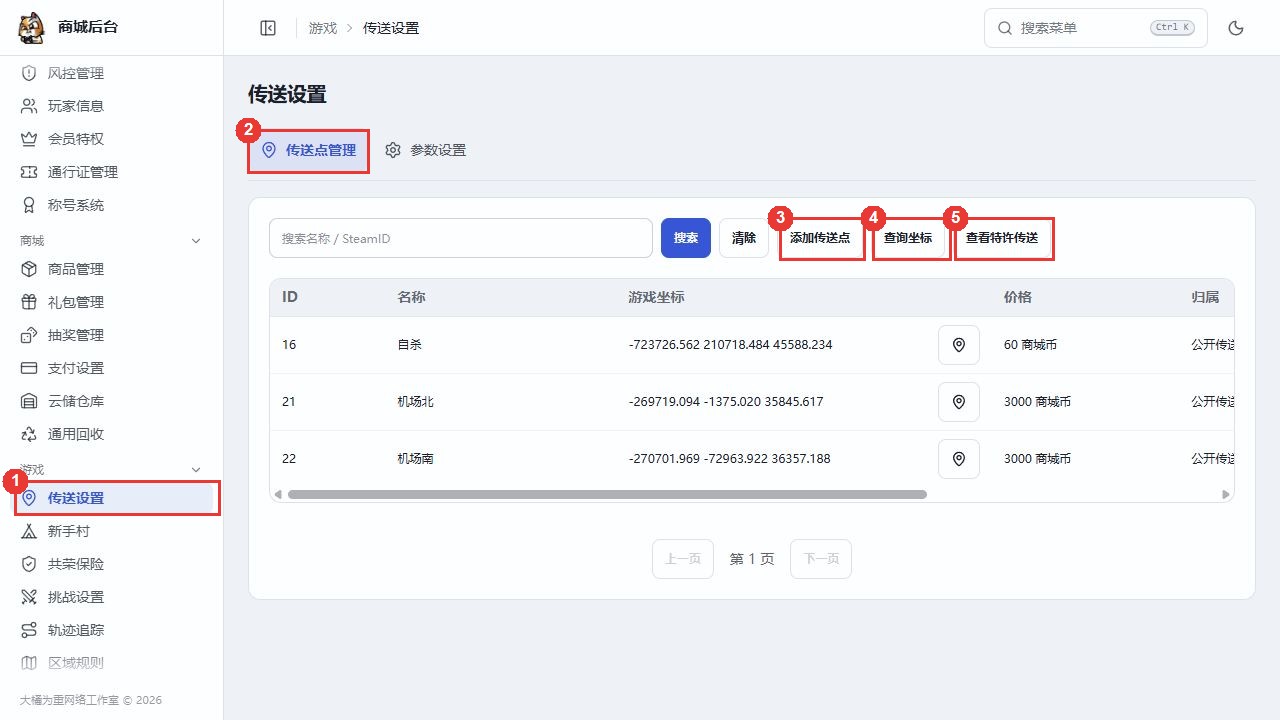Viewport: 1280px width, 720px height.
Task: Open 新手村 in the sidebar
Action: click(111, 531)
